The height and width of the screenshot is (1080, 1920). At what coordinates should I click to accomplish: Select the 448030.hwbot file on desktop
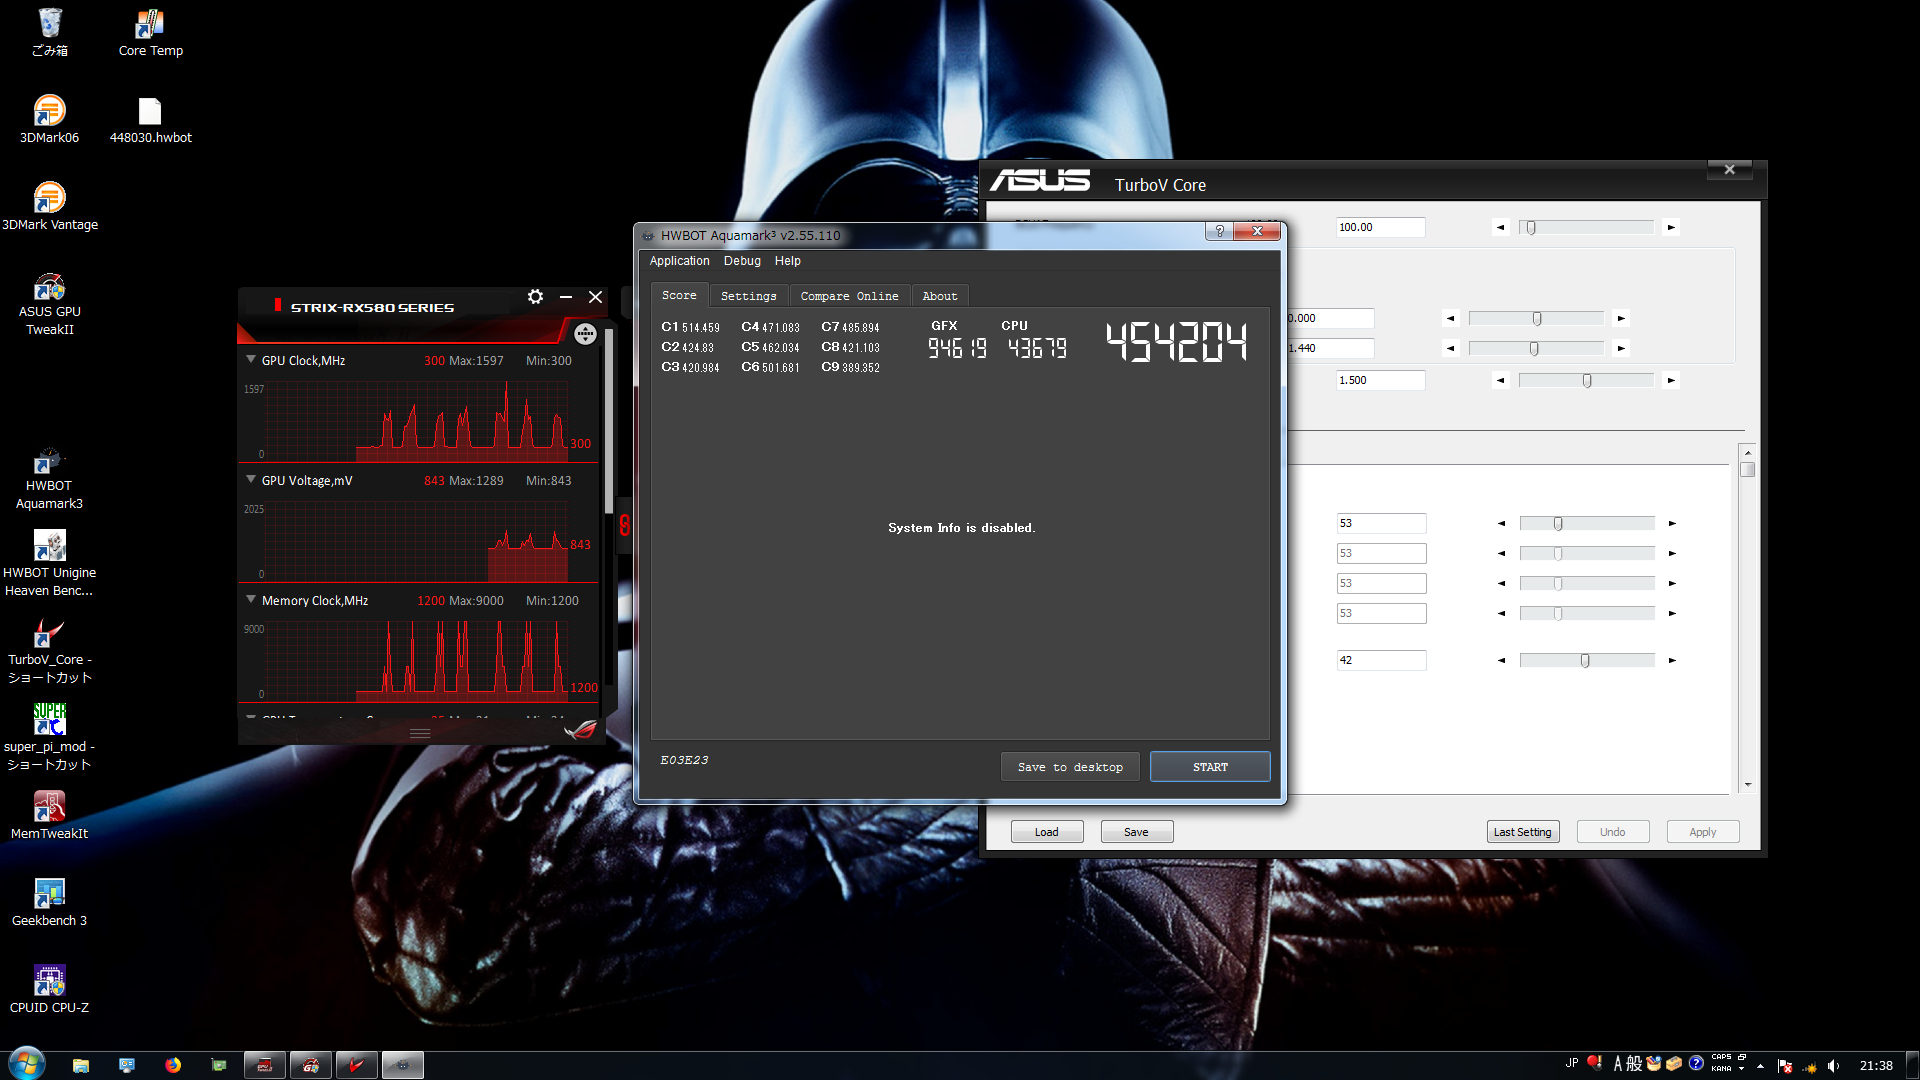click(150, 119)
